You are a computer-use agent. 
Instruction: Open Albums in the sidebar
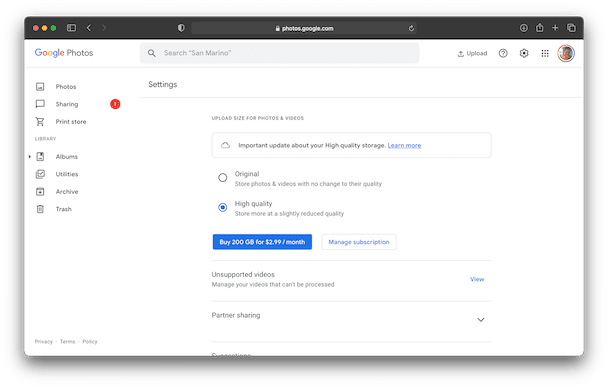point(67,157)
